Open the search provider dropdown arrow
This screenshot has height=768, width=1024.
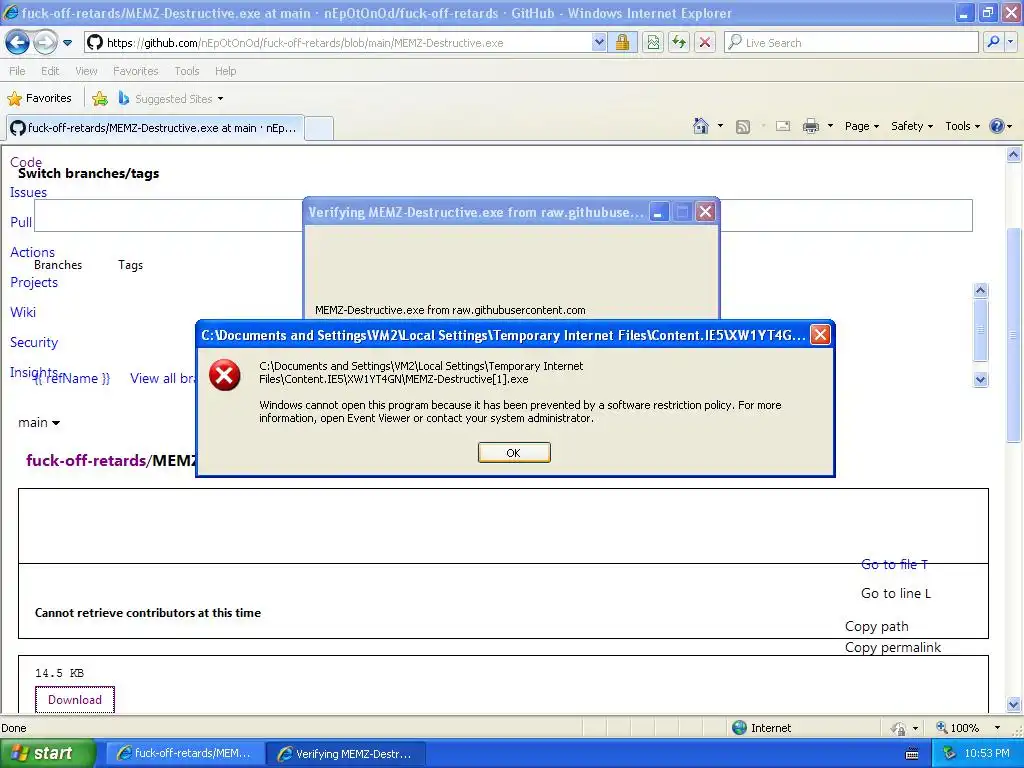click(x=1010, y=42)
